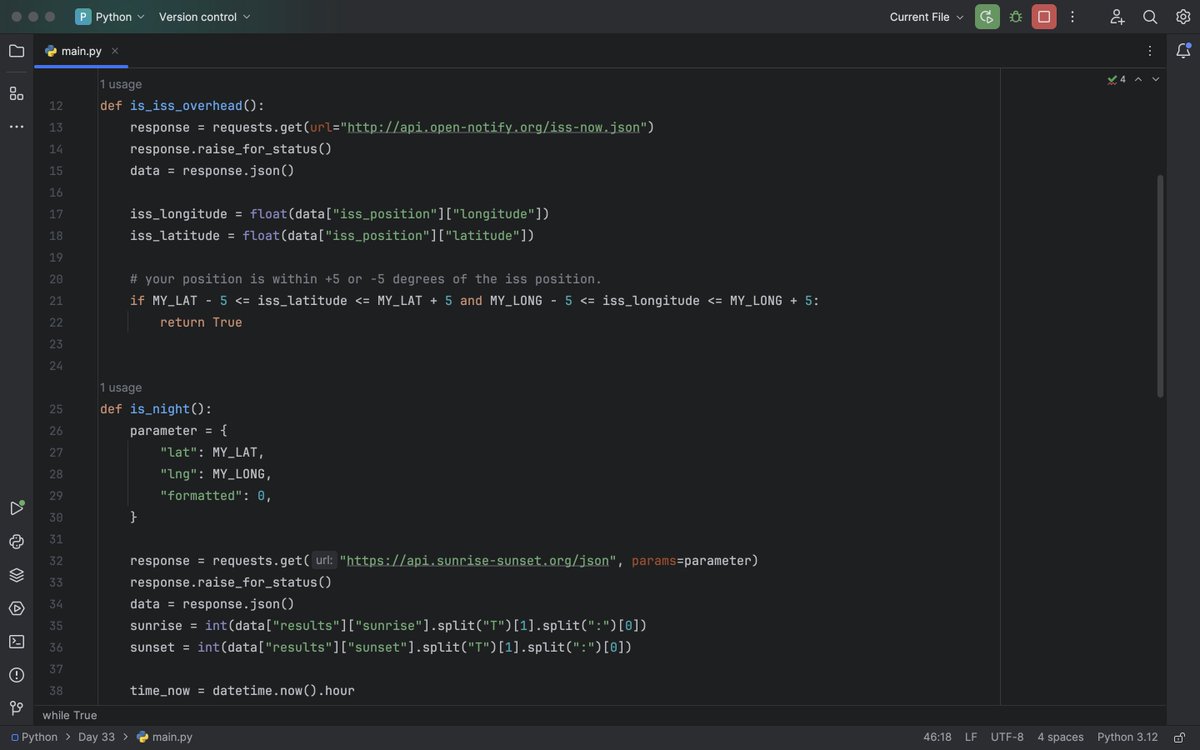Viewport: 1200px width, 750px height.
Task: Click 'sunrise' variable on line 35
Action: coord(156,626)
